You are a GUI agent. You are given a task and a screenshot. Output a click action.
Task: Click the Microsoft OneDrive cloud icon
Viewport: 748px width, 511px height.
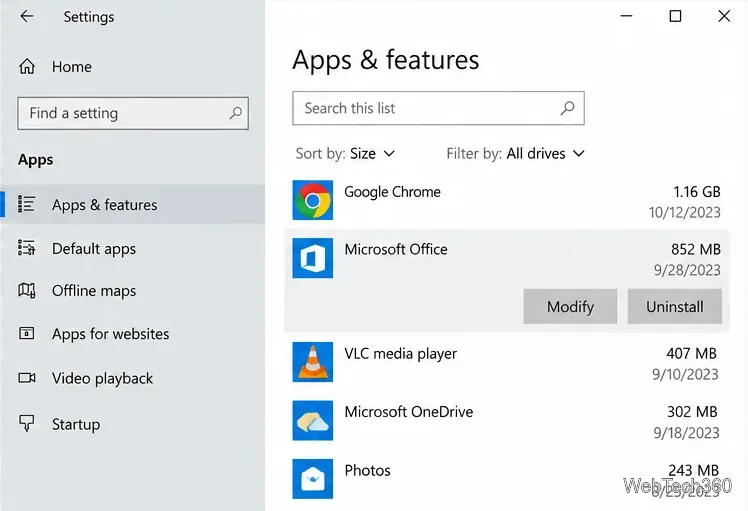coord(312,420)
